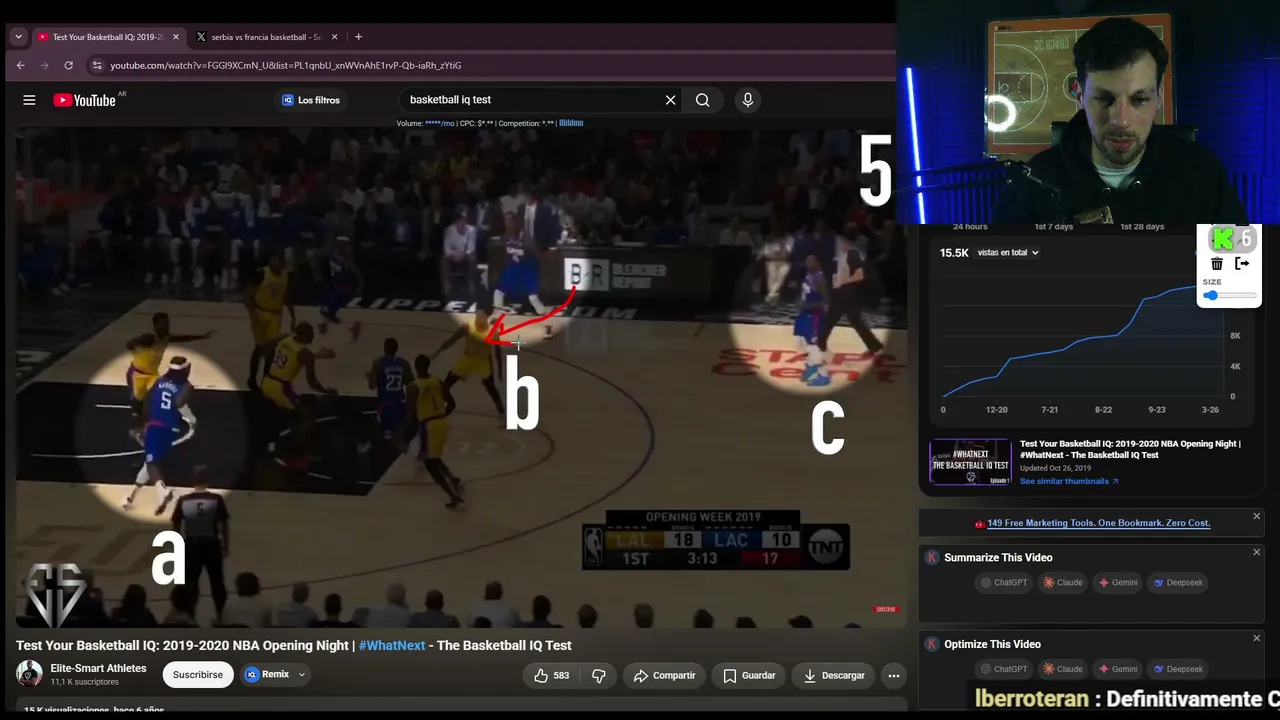
Task: Optimize the video with ChatGPT
Action: (x=1005, y=669)
